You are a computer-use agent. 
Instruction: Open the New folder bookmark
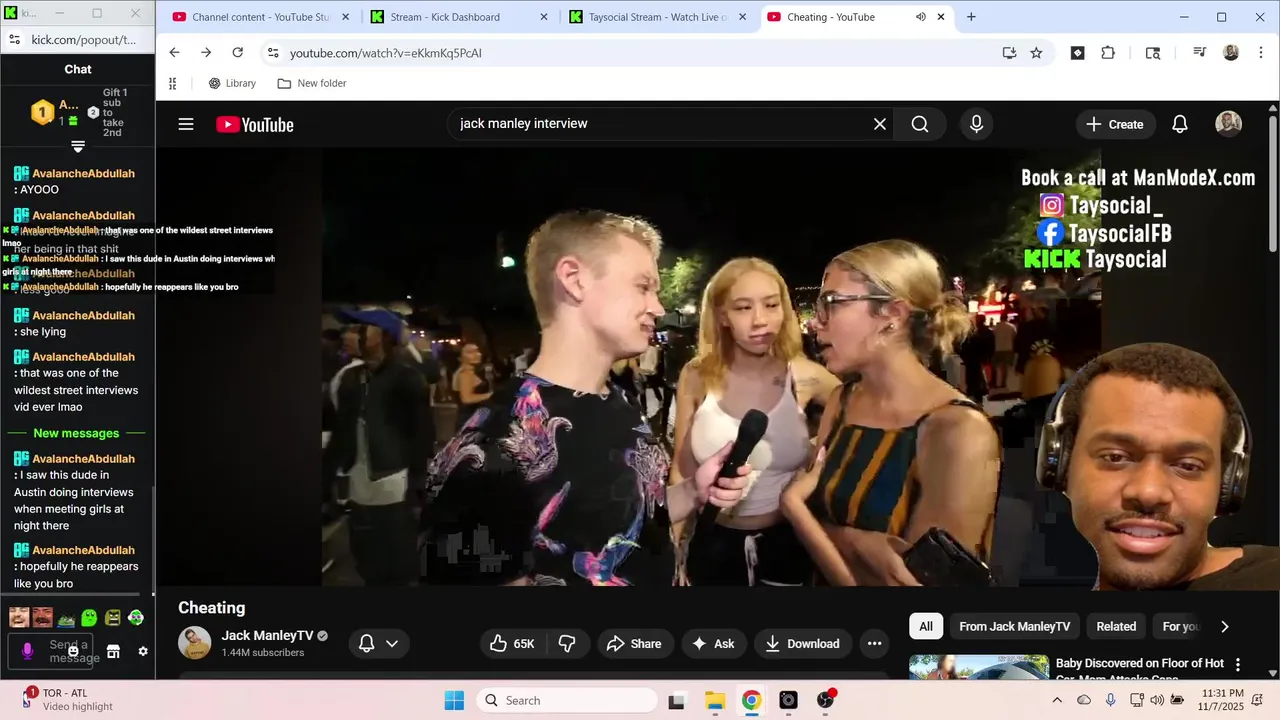click(x=312, y=84)
